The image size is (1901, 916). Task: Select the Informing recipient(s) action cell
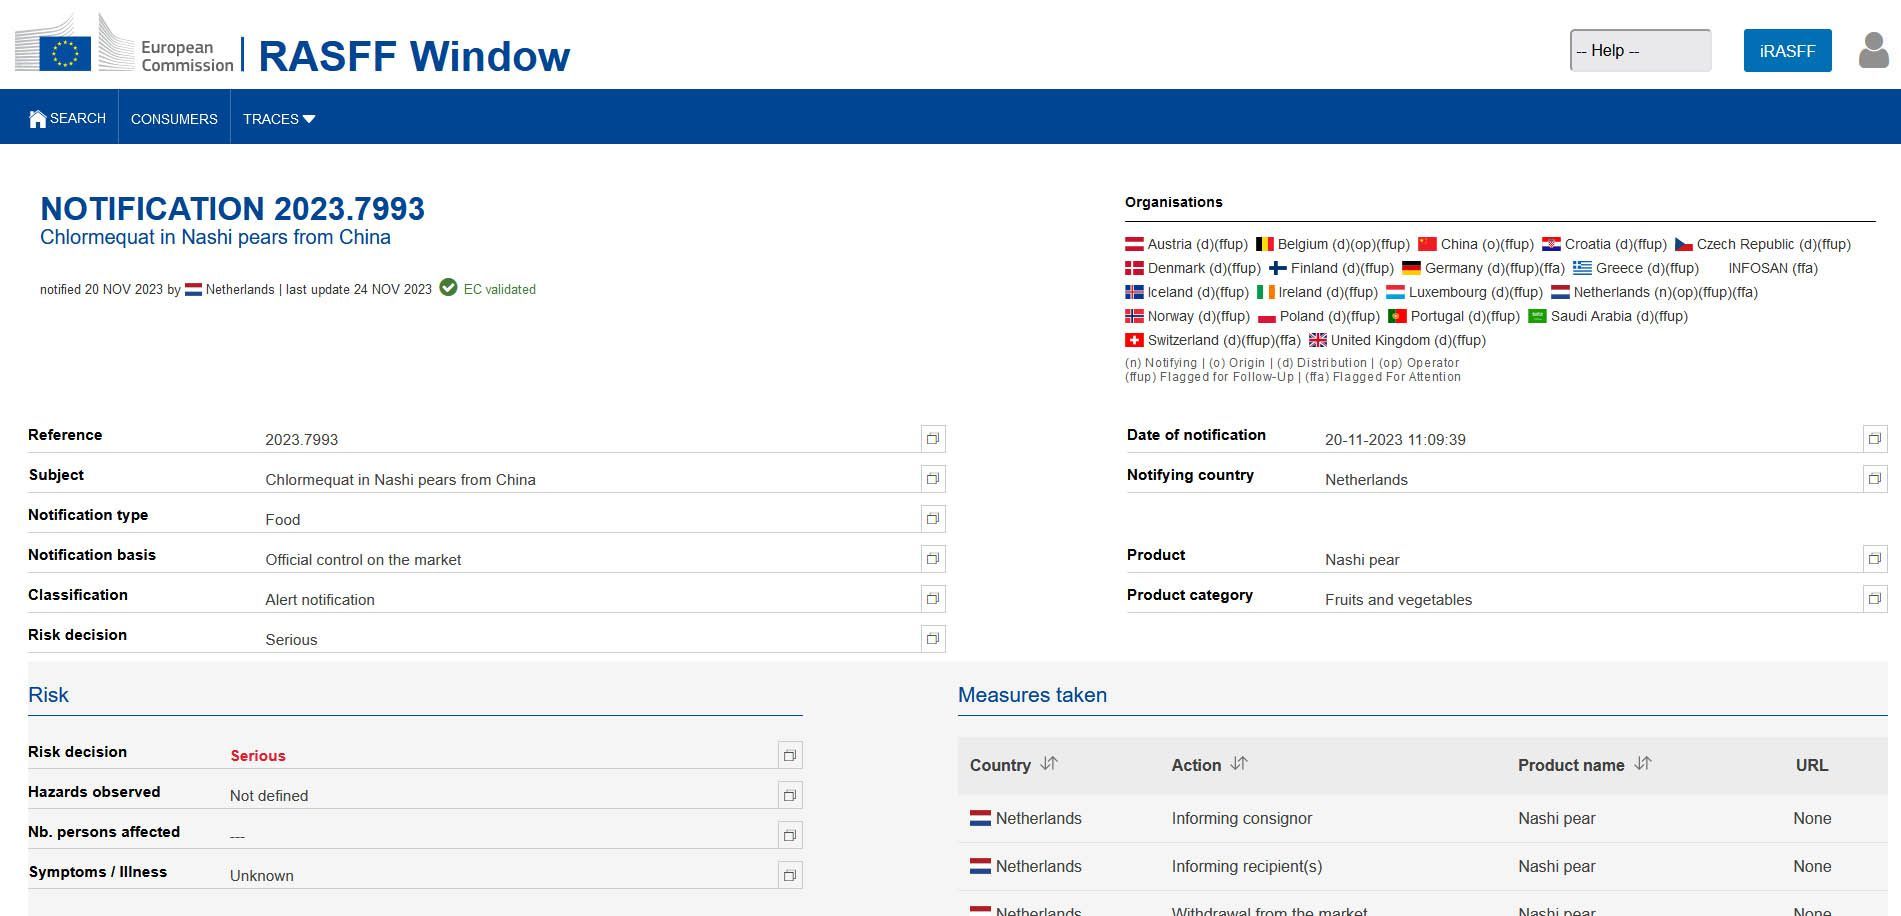1247,866
